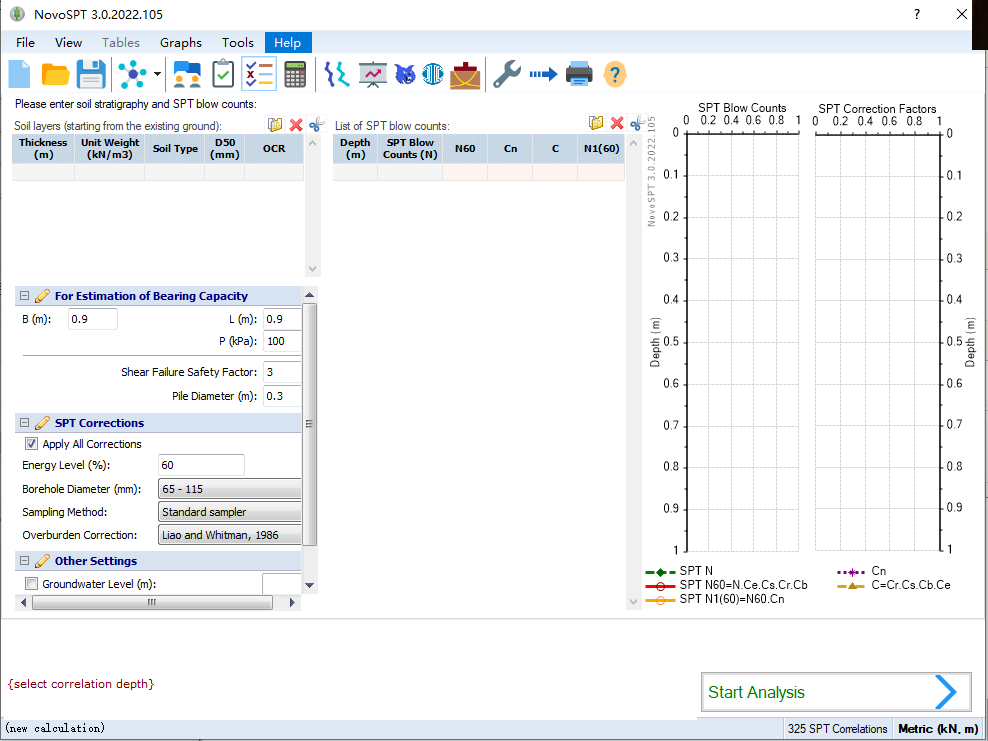This screenshot has height=741, width=988.
Task: Open a file with the folder icon
Action: pyautogui.click(x=55, y=74)
